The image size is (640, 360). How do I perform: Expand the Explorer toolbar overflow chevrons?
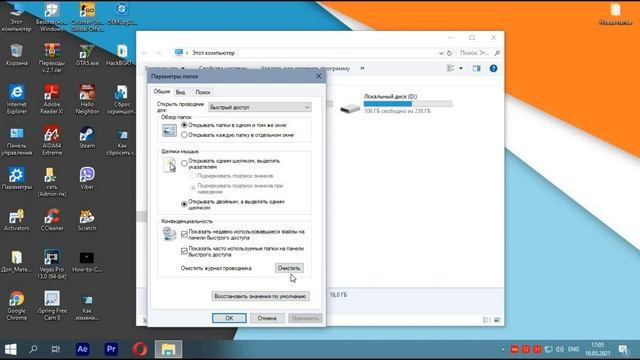coord(362,69)
